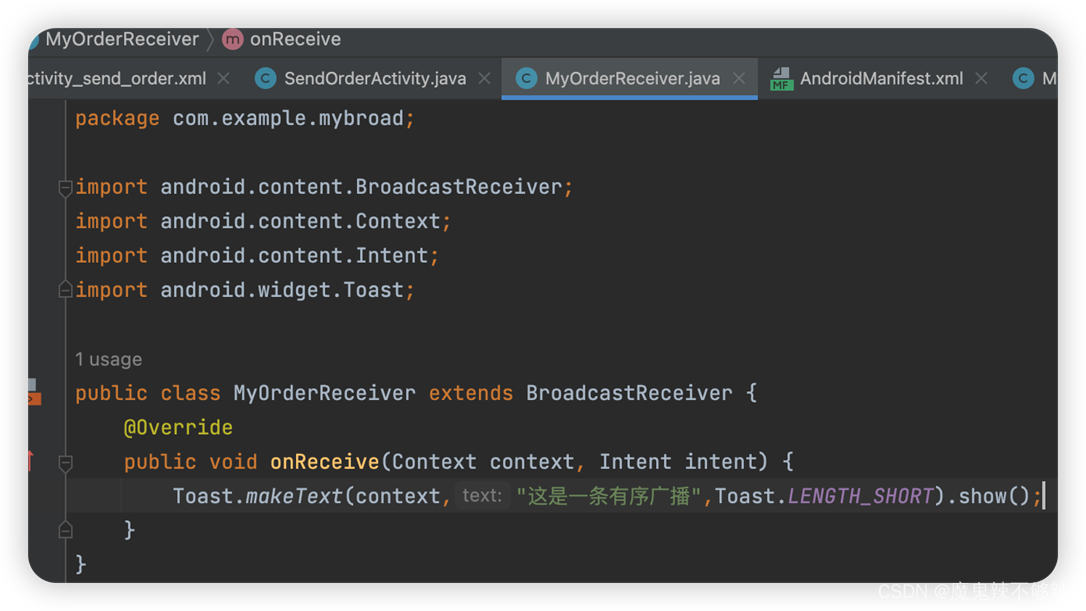Collapse the onReceive method with its fold marker
Image resolution: width=1086 pixels, height=611 pixels.
64,461
